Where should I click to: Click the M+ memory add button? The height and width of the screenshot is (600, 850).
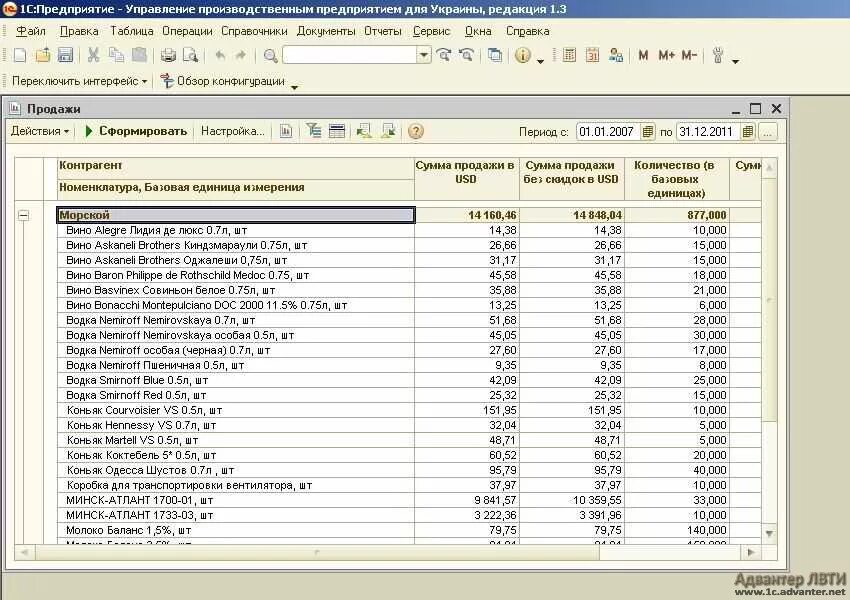click(x=666, y=55)
